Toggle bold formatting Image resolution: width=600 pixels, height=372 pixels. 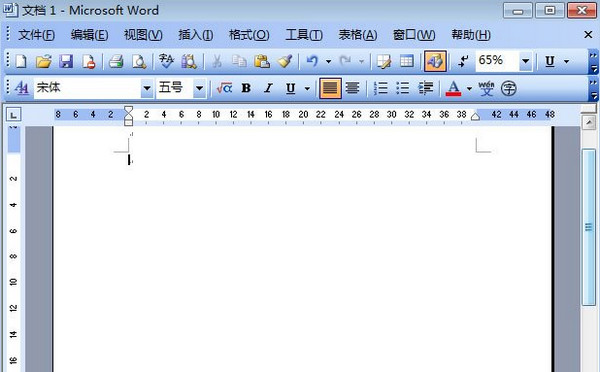point(246,88)
